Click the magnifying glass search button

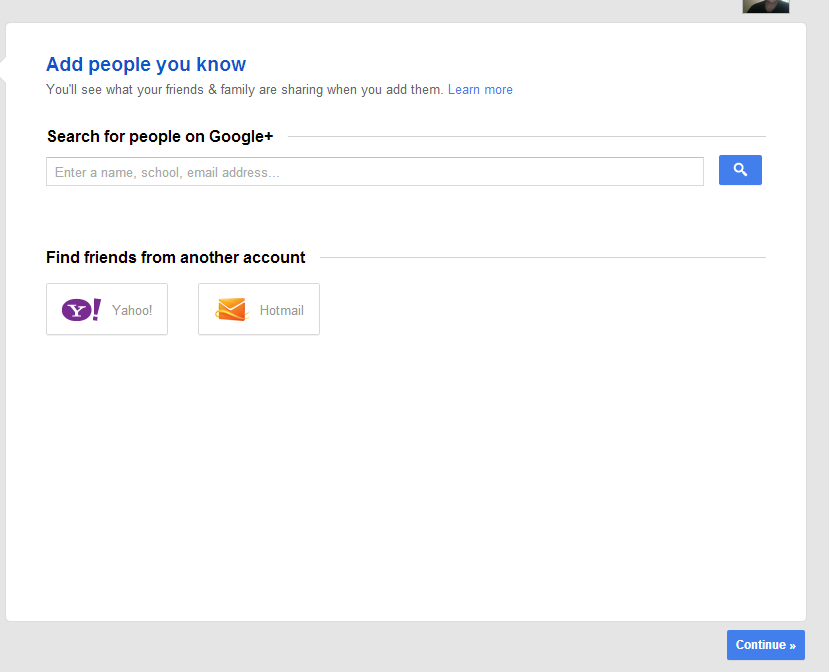pos(740,170)
